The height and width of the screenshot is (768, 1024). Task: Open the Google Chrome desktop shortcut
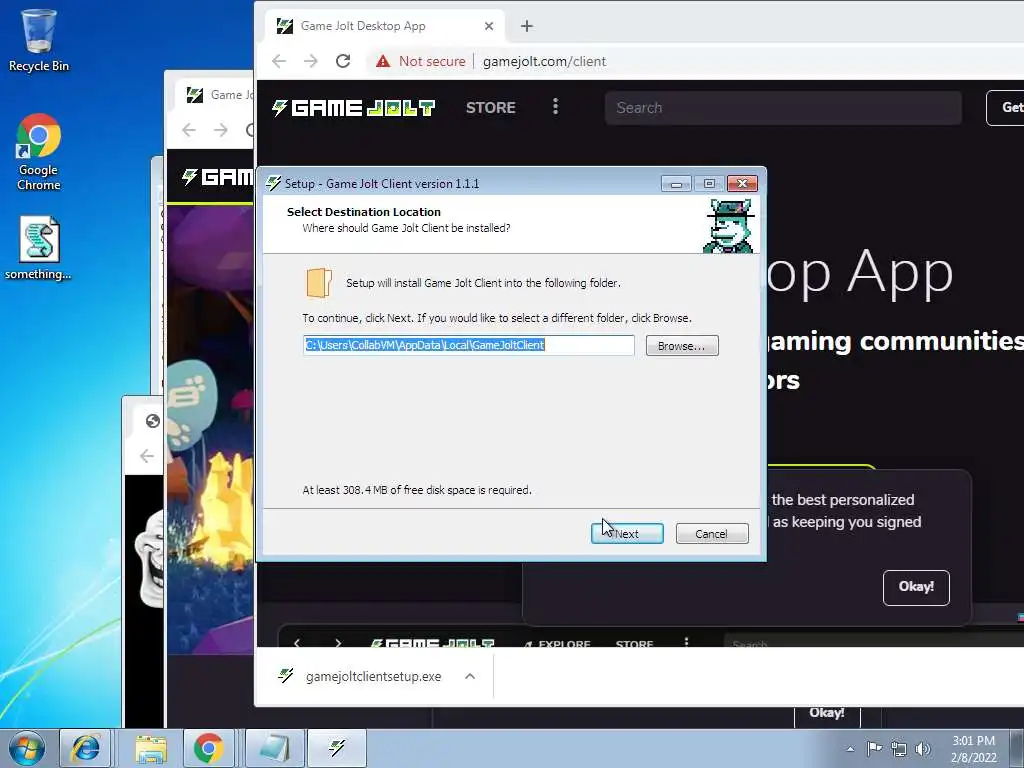pyautogui.click(x=39, y=152)
